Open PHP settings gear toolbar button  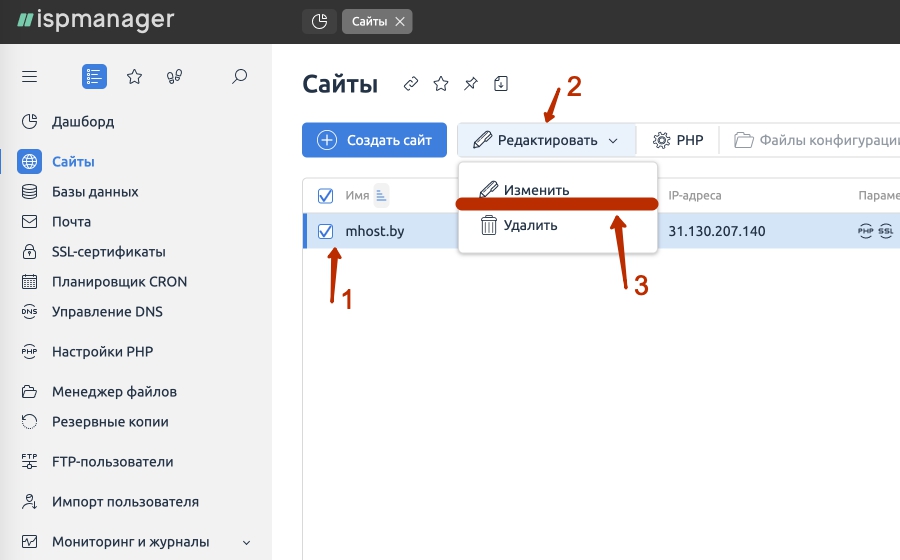[678, 140]
